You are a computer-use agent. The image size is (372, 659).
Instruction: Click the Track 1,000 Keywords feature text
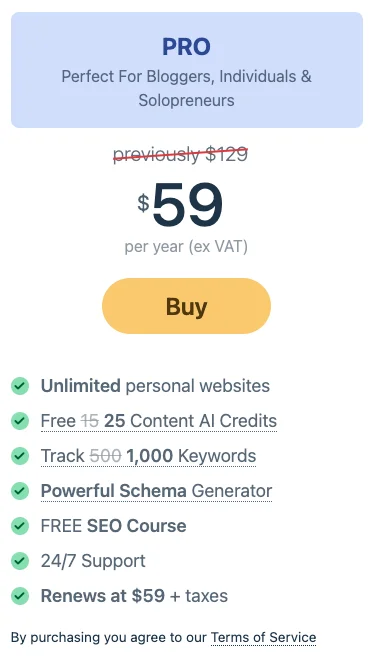tap(148, 456)
